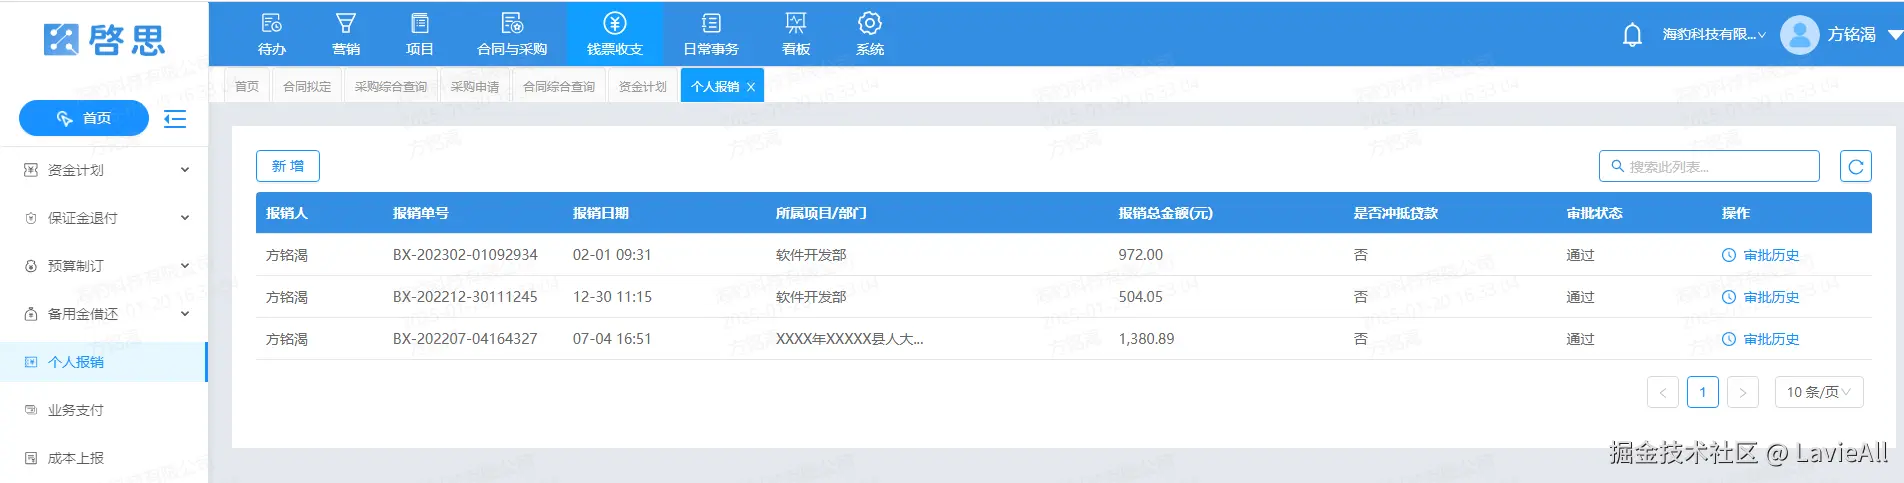
Task: Click the 新增 button
Action: click(x=288, y=166)
